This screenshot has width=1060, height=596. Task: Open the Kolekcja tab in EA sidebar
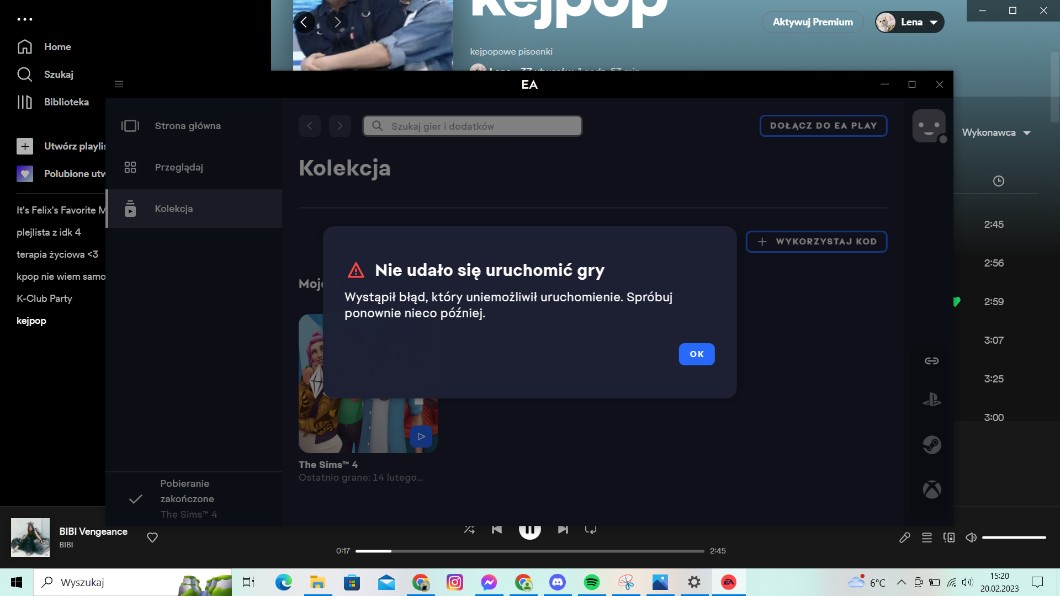[x=173, y=209]
